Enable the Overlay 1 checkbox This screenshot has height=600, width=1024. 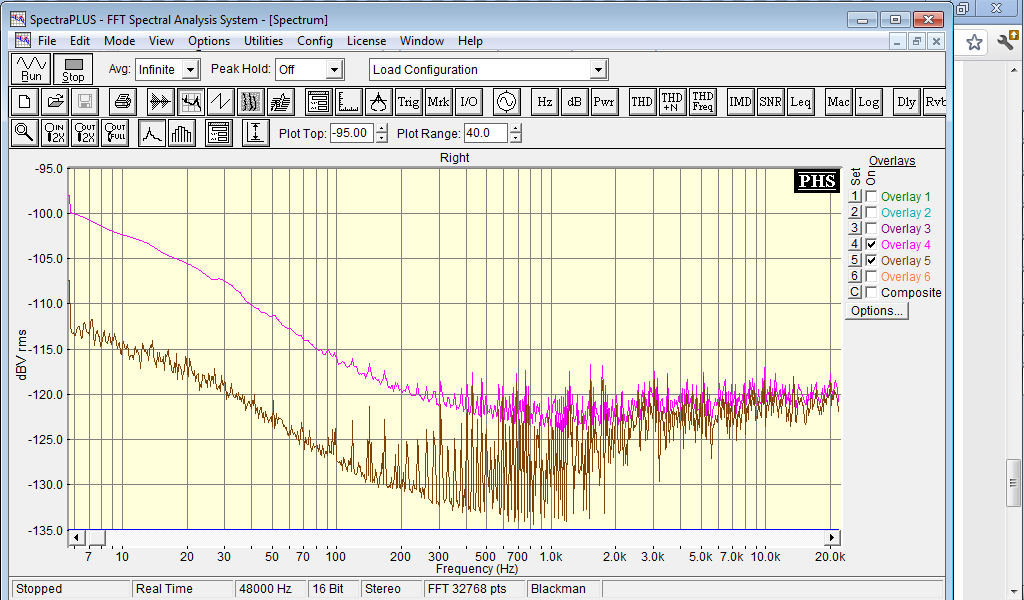(x=871, y=197)
